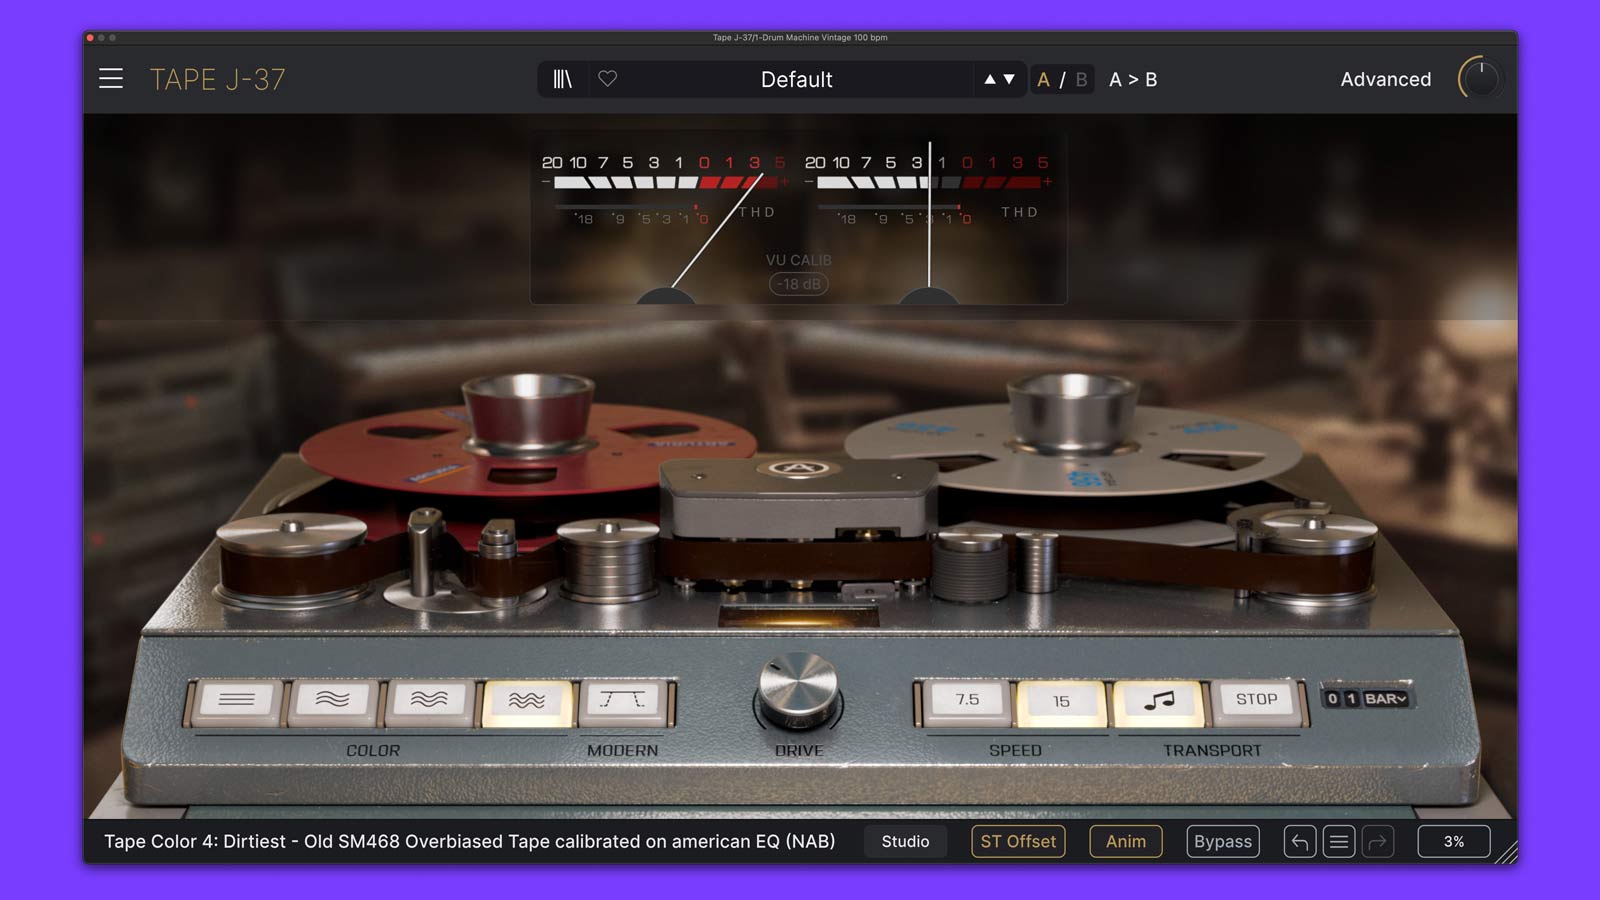Copy settings with A > B button
Image resolution: width=1600 pixels, height=900 pixels.
(1133, 79)
